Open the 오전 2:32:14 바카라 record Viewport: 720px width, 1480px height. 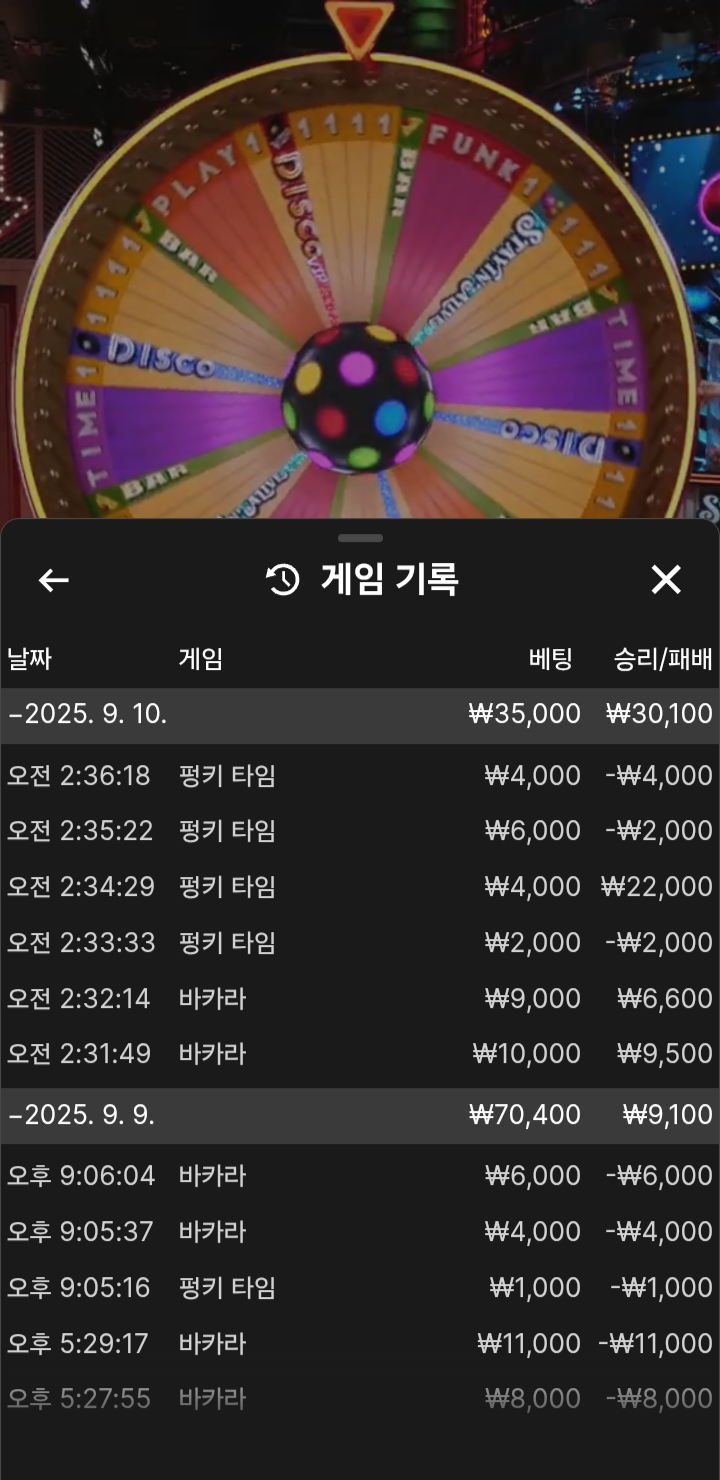pos(360,999)
